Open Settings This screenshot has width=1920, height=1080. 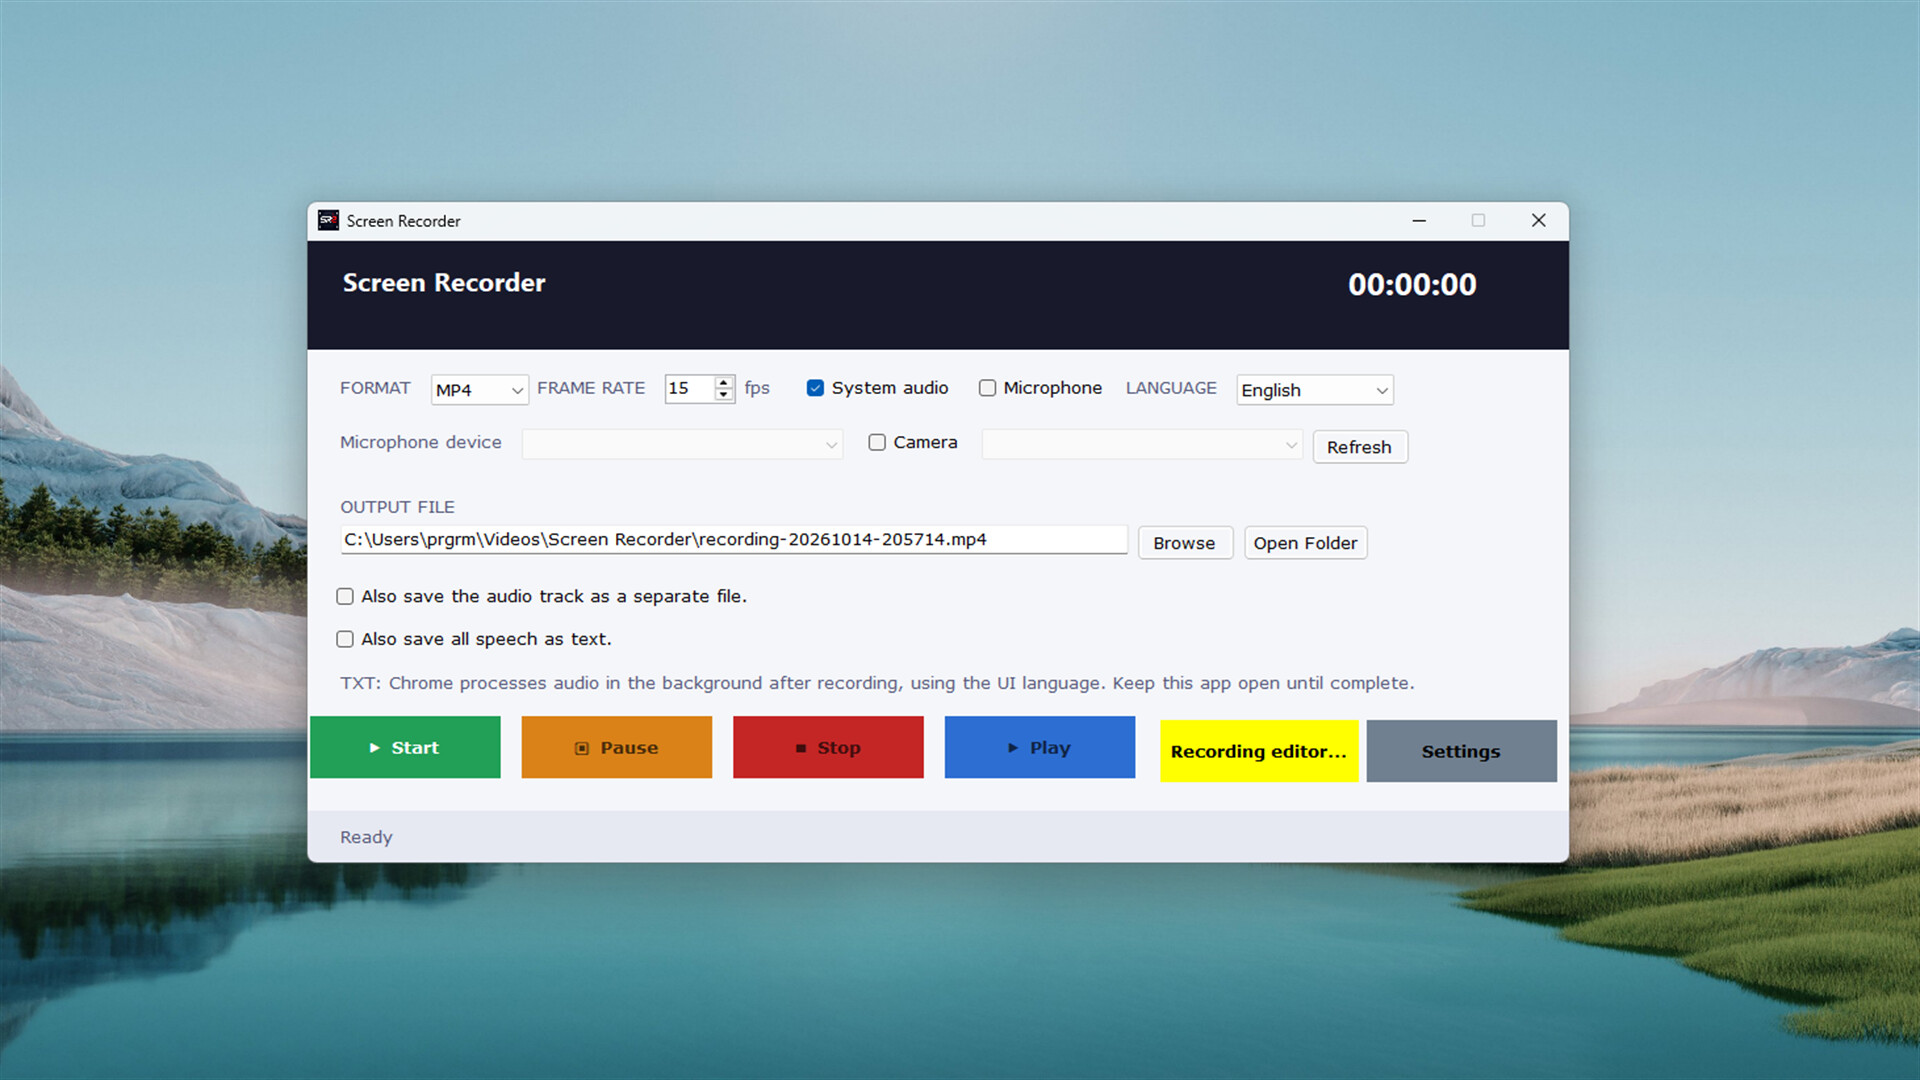[1461, 751]
